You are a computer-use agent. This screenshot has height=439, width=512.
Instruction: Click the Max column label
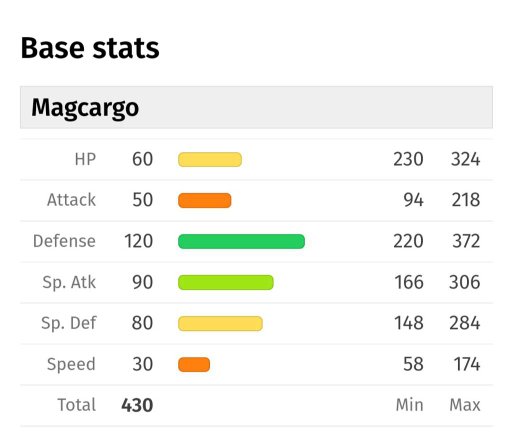pyautogui.click(x=465, y=405)
